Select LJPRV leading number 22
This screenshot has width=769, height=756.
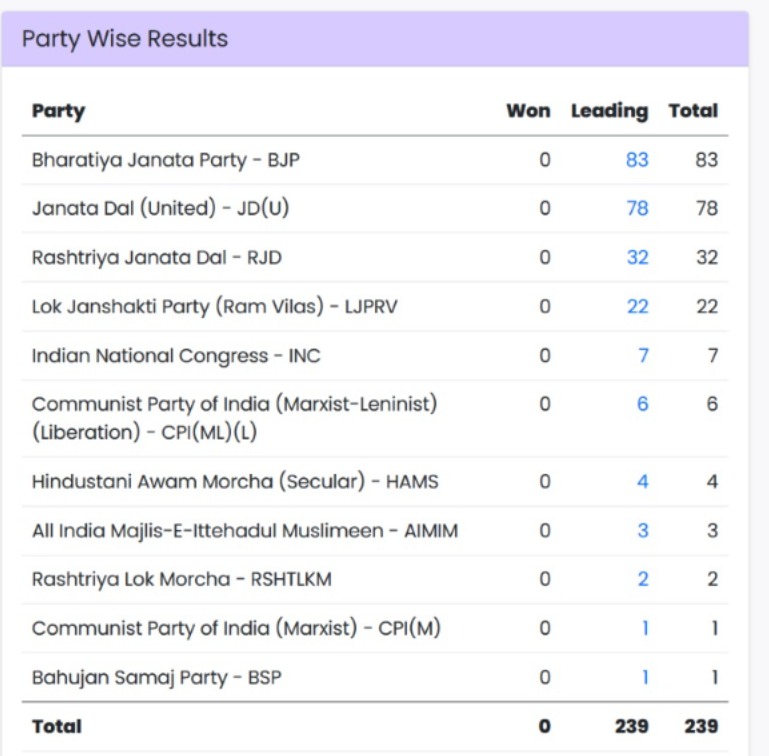coord(637,307)
